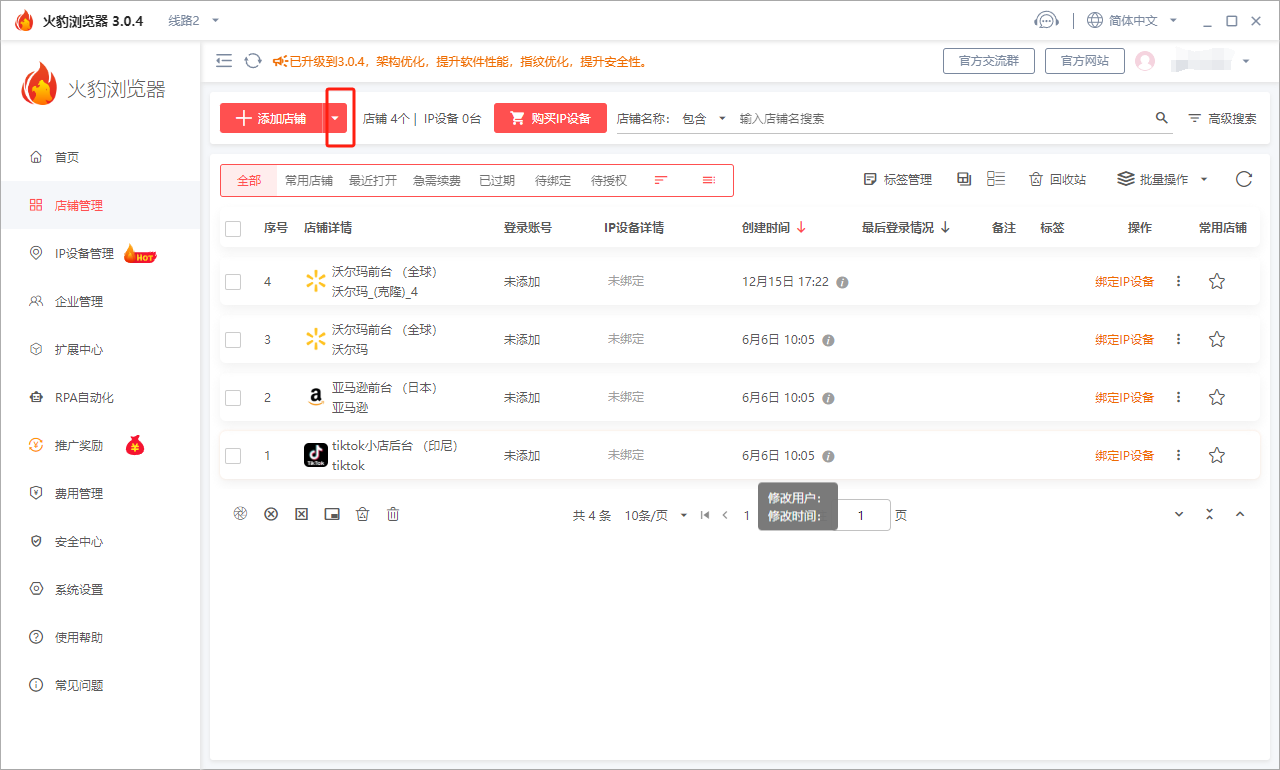Click 绑定IP设备 link for 沃尔玛 store 3

click(x=1124, y=340)
